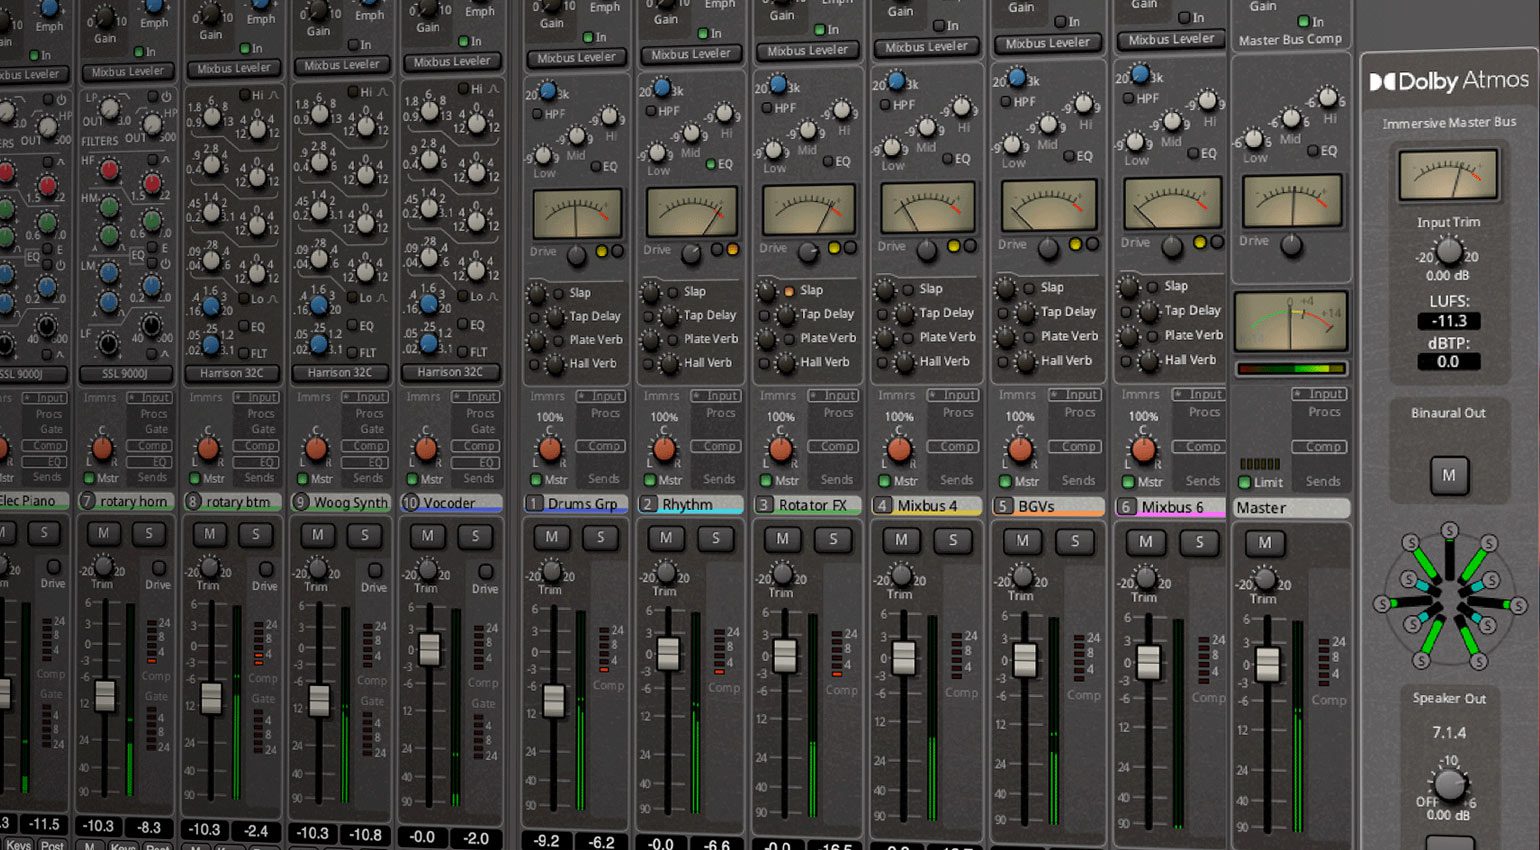Open Mixbus Leveler mode on Rotator FX

tap(808, 50)
